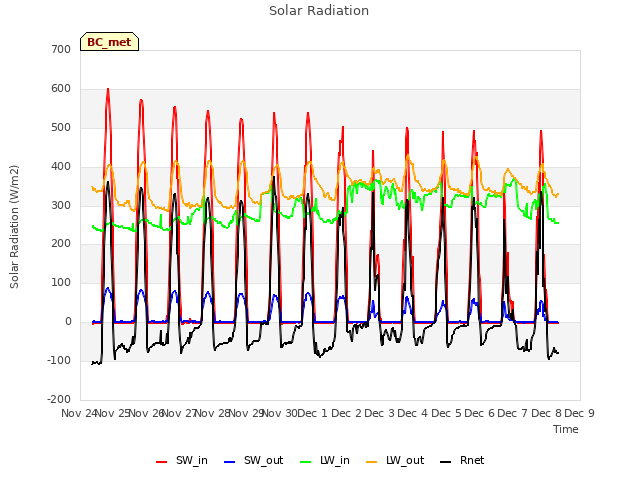Click the 200 y-axis tick label
Image resolution: width=640 pixels, height=480 pixels.
tap(61, 244)
